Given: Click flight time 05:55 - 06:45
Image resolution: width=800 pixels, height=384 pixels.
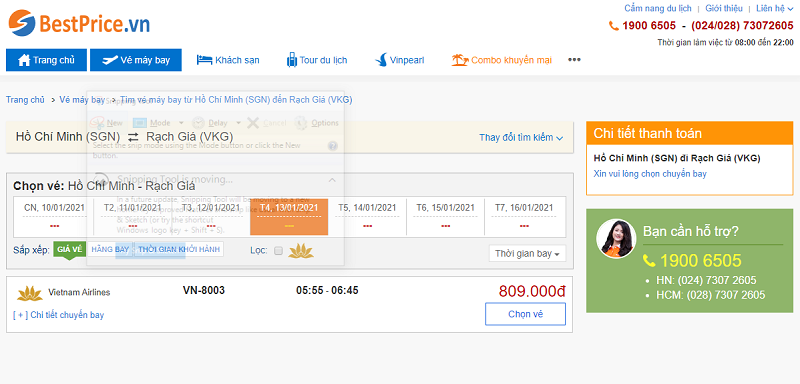Looking at the screenshot, I should pos(327,291).
